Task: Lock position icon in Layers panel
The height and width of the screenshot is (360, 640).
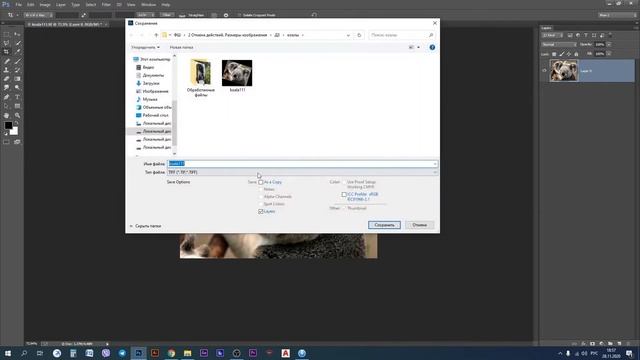Action: pyautogui.click(x=569, y=54)
